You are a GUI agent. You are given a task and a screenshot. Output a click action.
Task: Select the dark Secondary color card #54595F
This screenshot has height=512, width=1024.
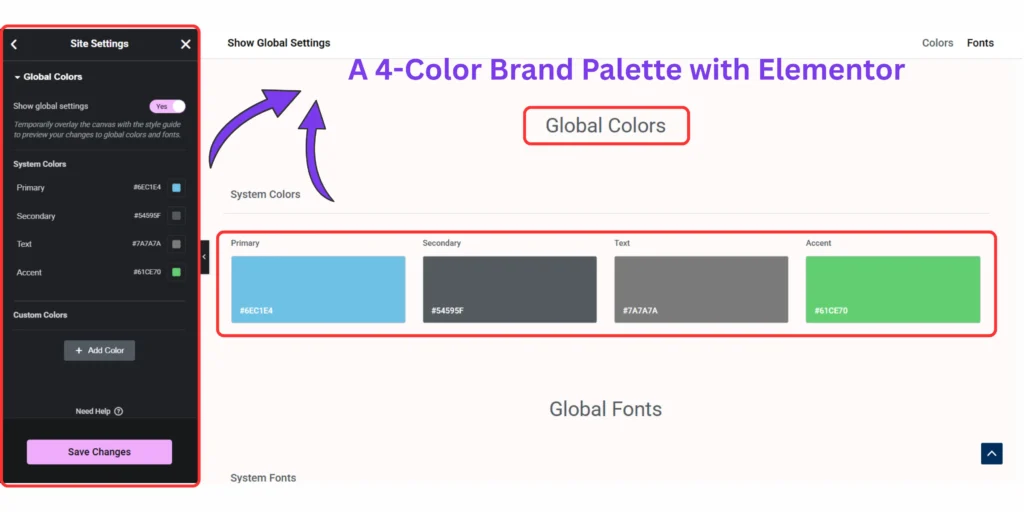[x=509, y=289]
